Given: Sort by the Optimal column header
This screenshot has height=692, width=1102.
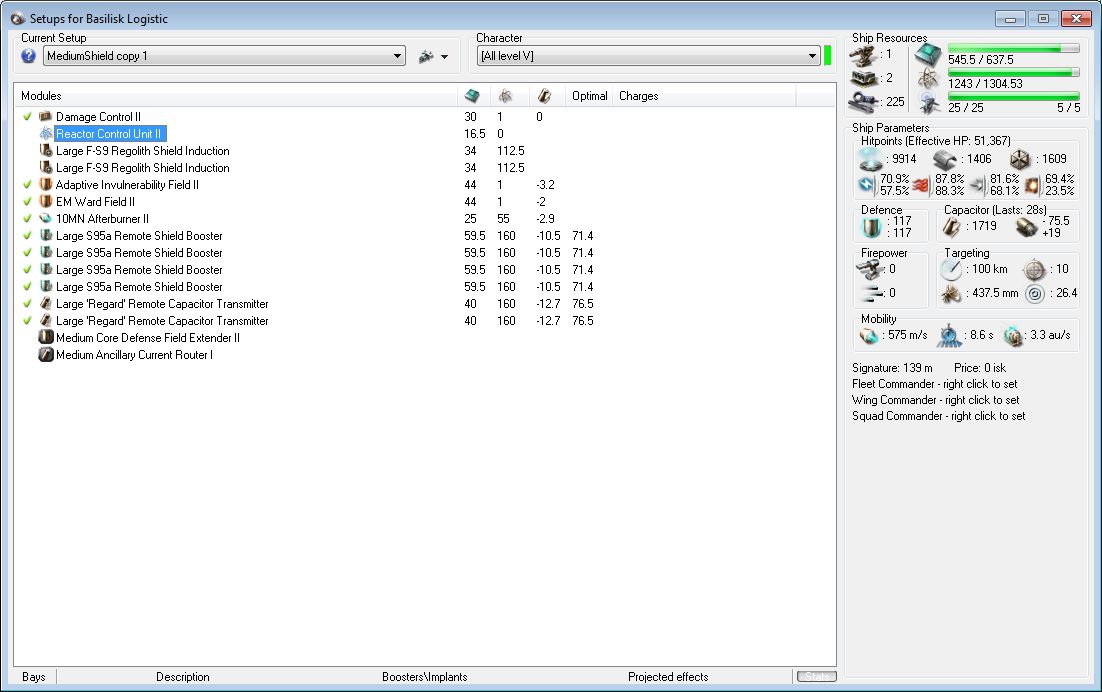Looking at the screenshot, I should (589, 96).
